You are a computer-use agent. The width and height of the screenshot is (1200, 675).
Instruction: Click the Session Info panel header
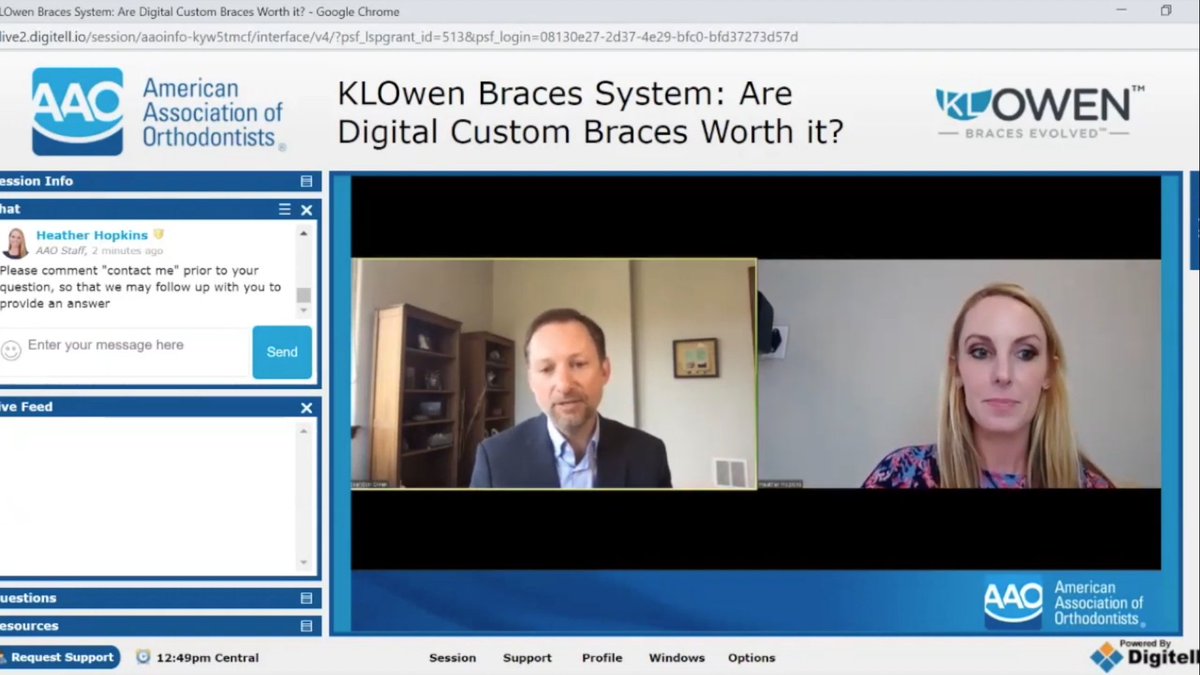pyautogui.click(x=160, y=181)
